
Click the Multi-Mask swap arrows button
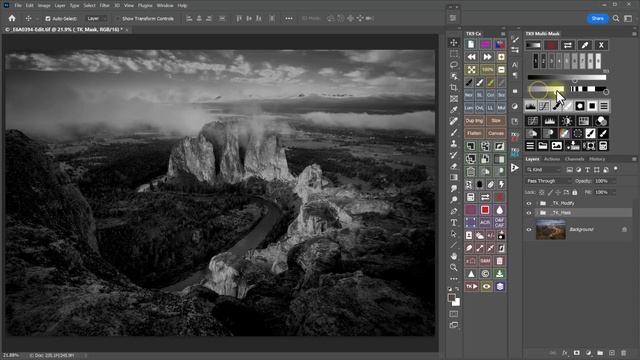(568, 45)
